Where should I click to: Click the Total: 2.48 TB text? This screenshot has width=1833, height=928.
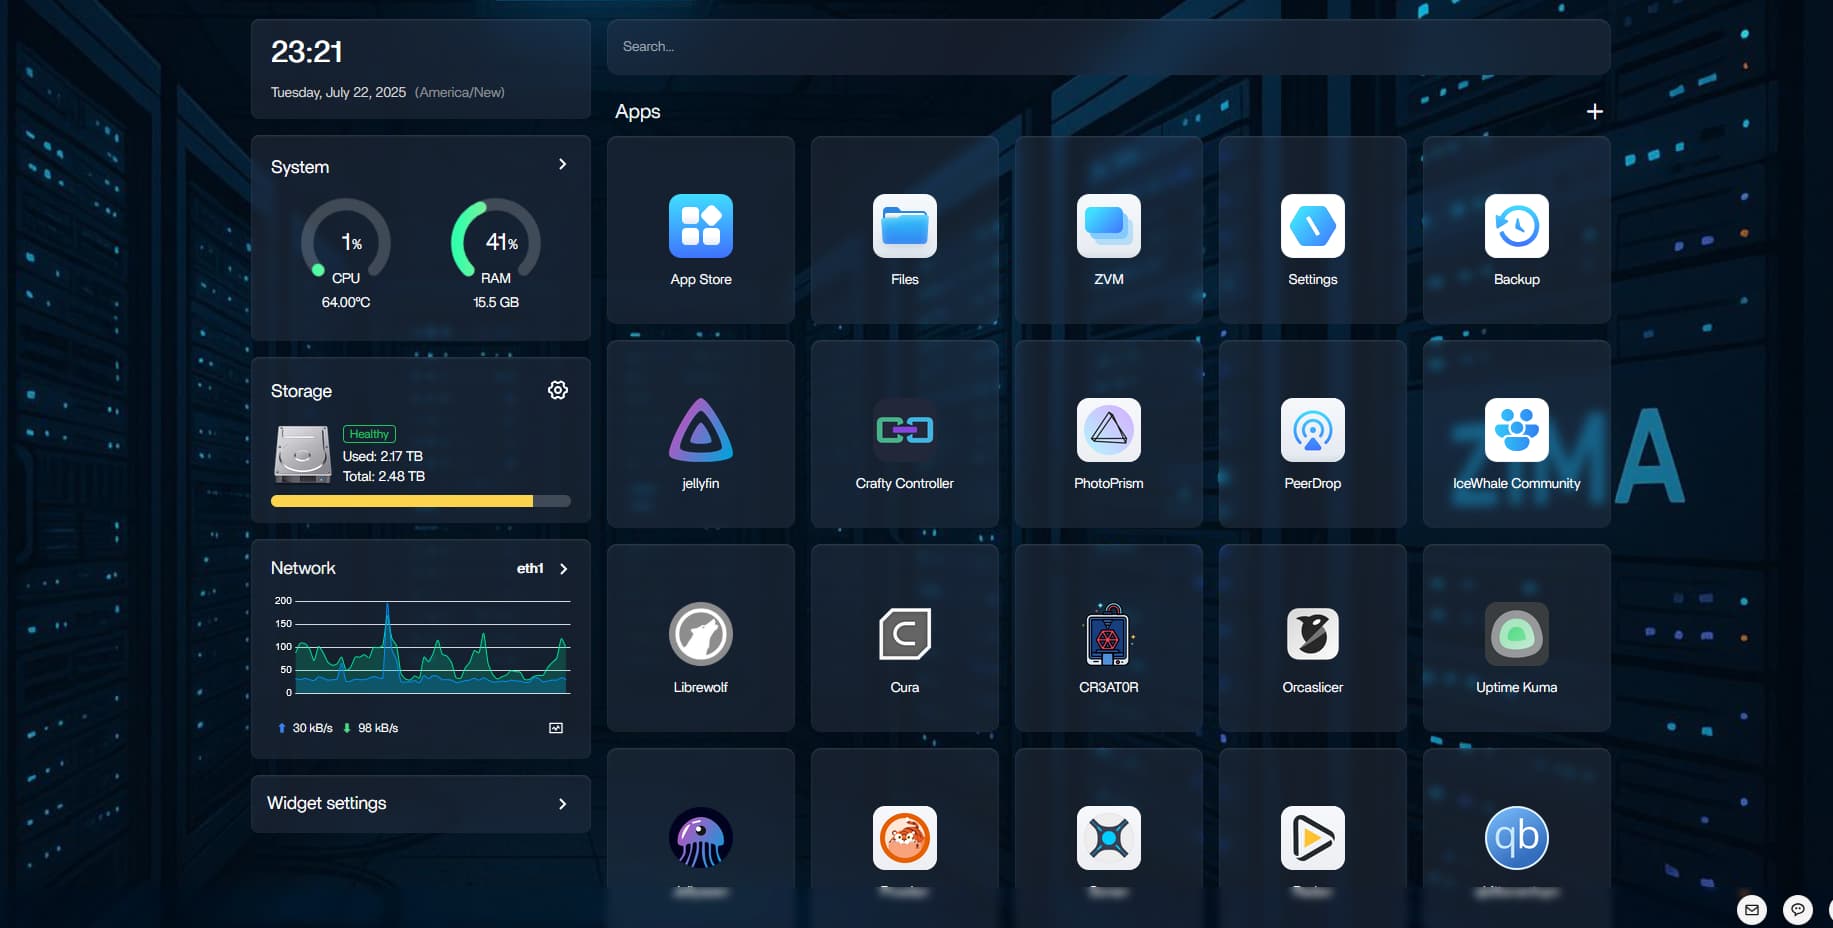pyautogui.click(x=384, y=476)
